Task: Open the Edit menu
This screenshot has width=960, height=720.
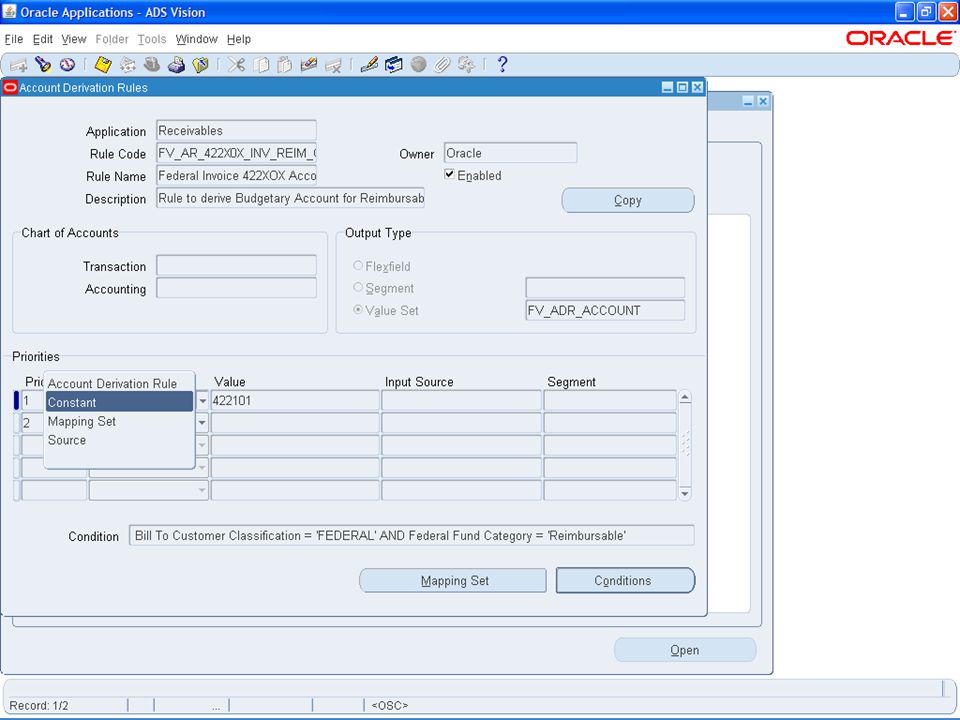Action: (42, 39)
